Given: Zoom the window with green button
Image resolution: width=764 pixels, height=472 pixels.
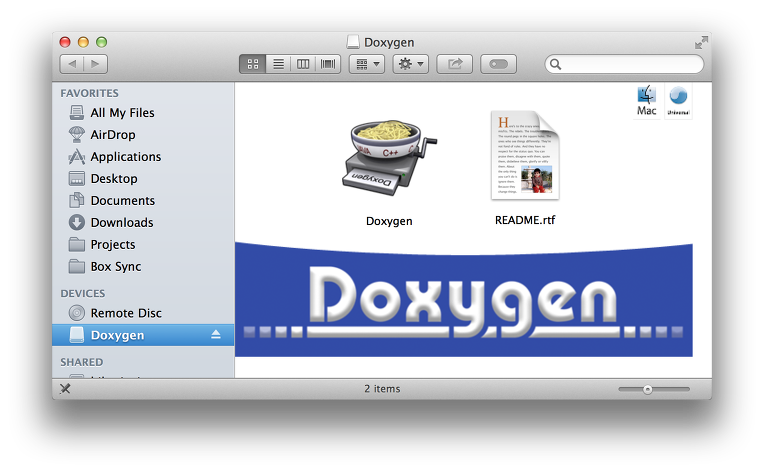Looking at the screenshot, I should [x=101, y=42].
